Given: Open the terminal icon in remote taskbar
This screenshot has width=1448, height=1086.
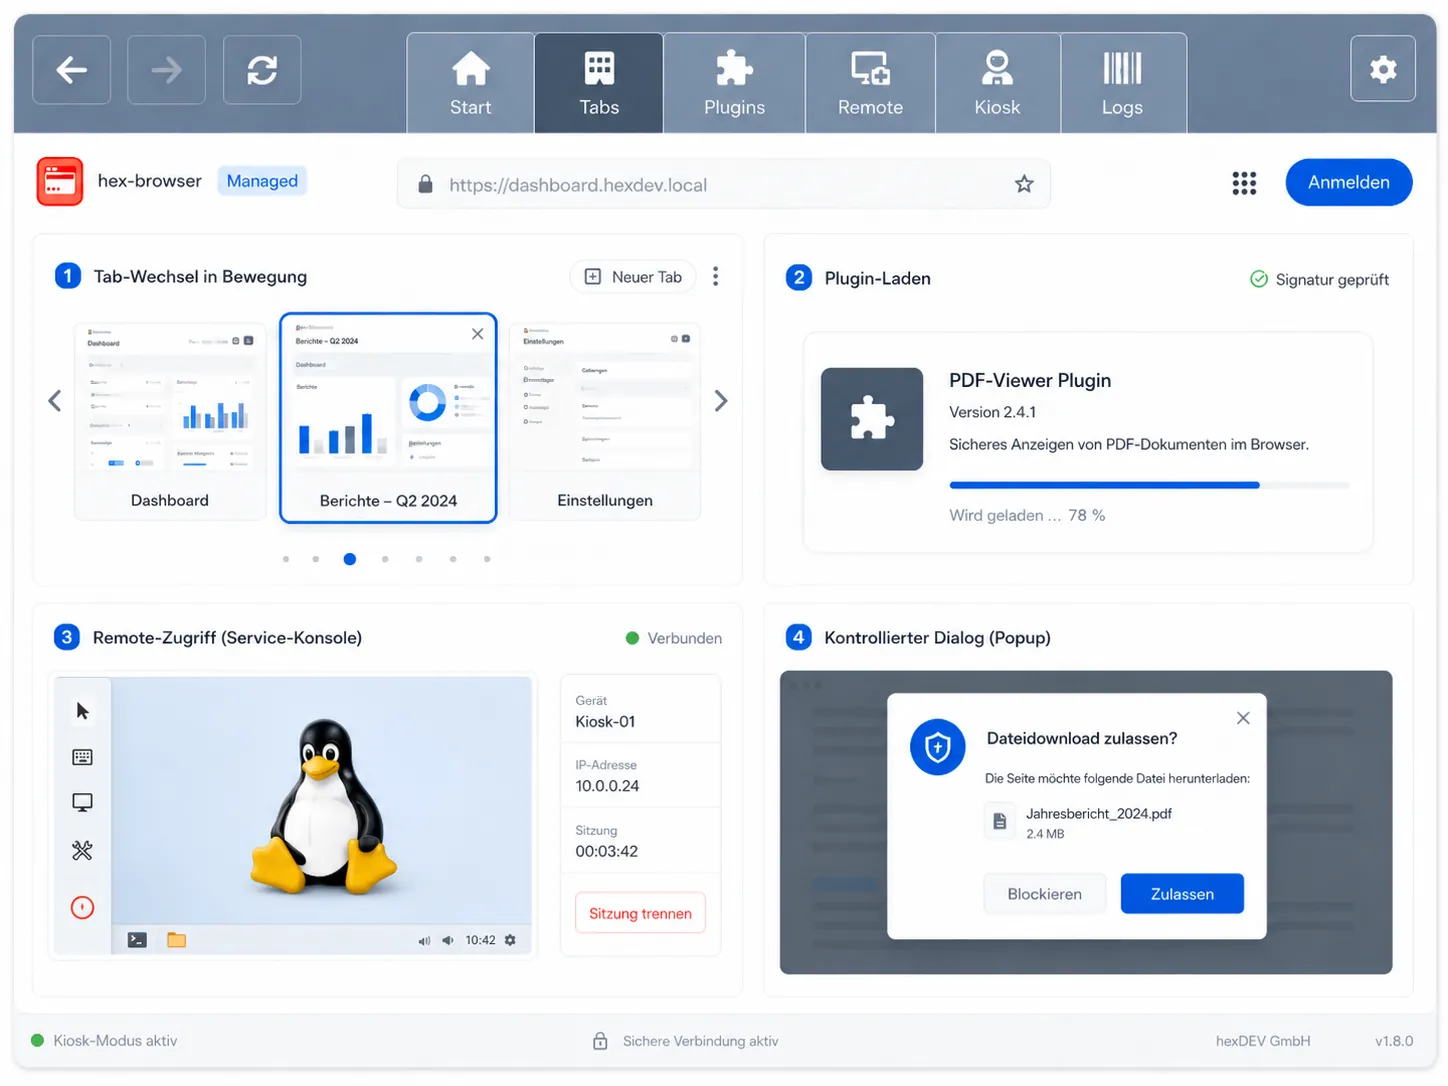Looking at the screenshot, I should click(x=138, y=940).
